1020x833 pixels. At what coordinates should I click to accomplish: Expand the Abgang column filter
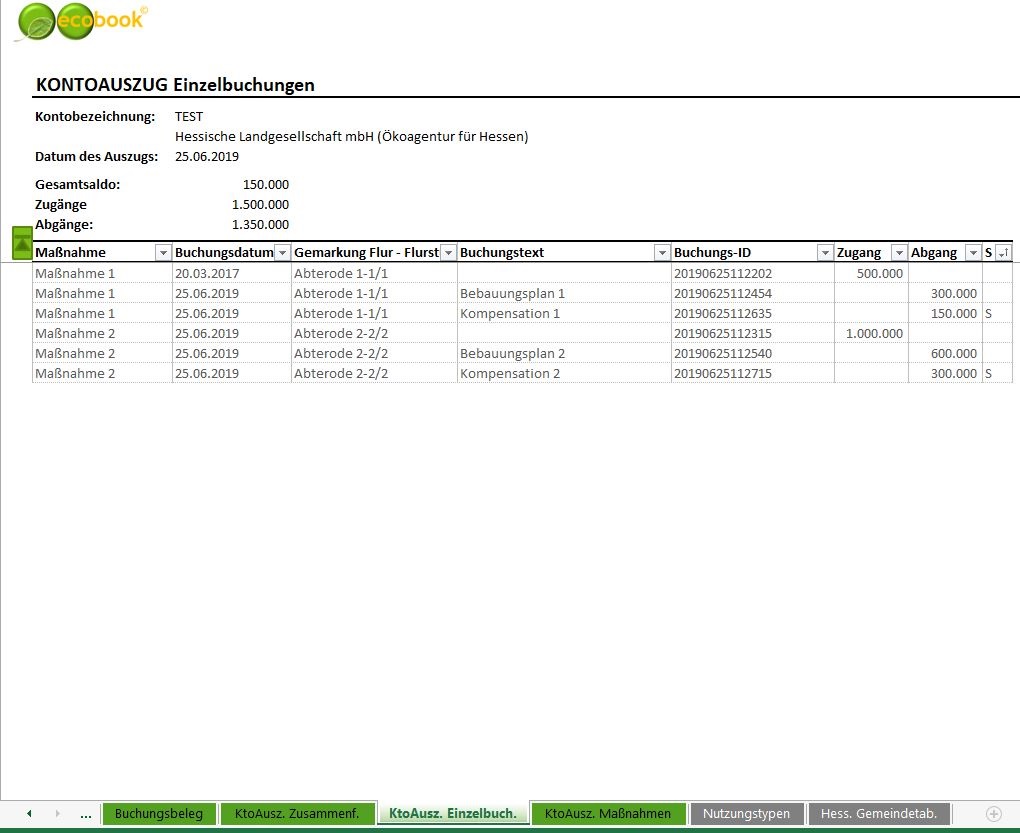pyautogui.click(x=973, y=253)
